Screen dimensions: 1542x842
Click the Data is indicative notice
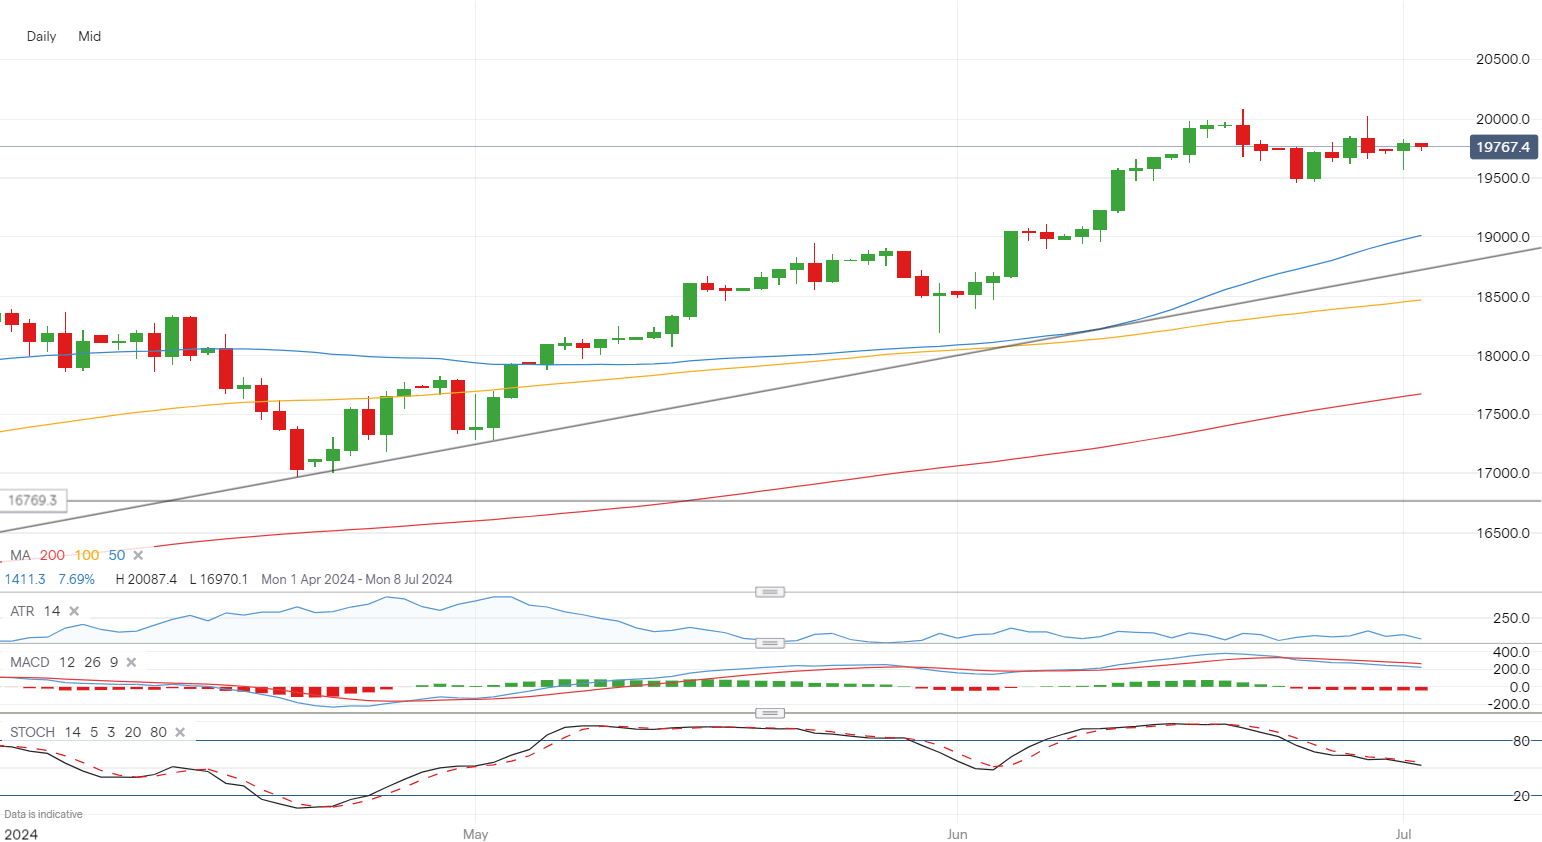[44, 814]
